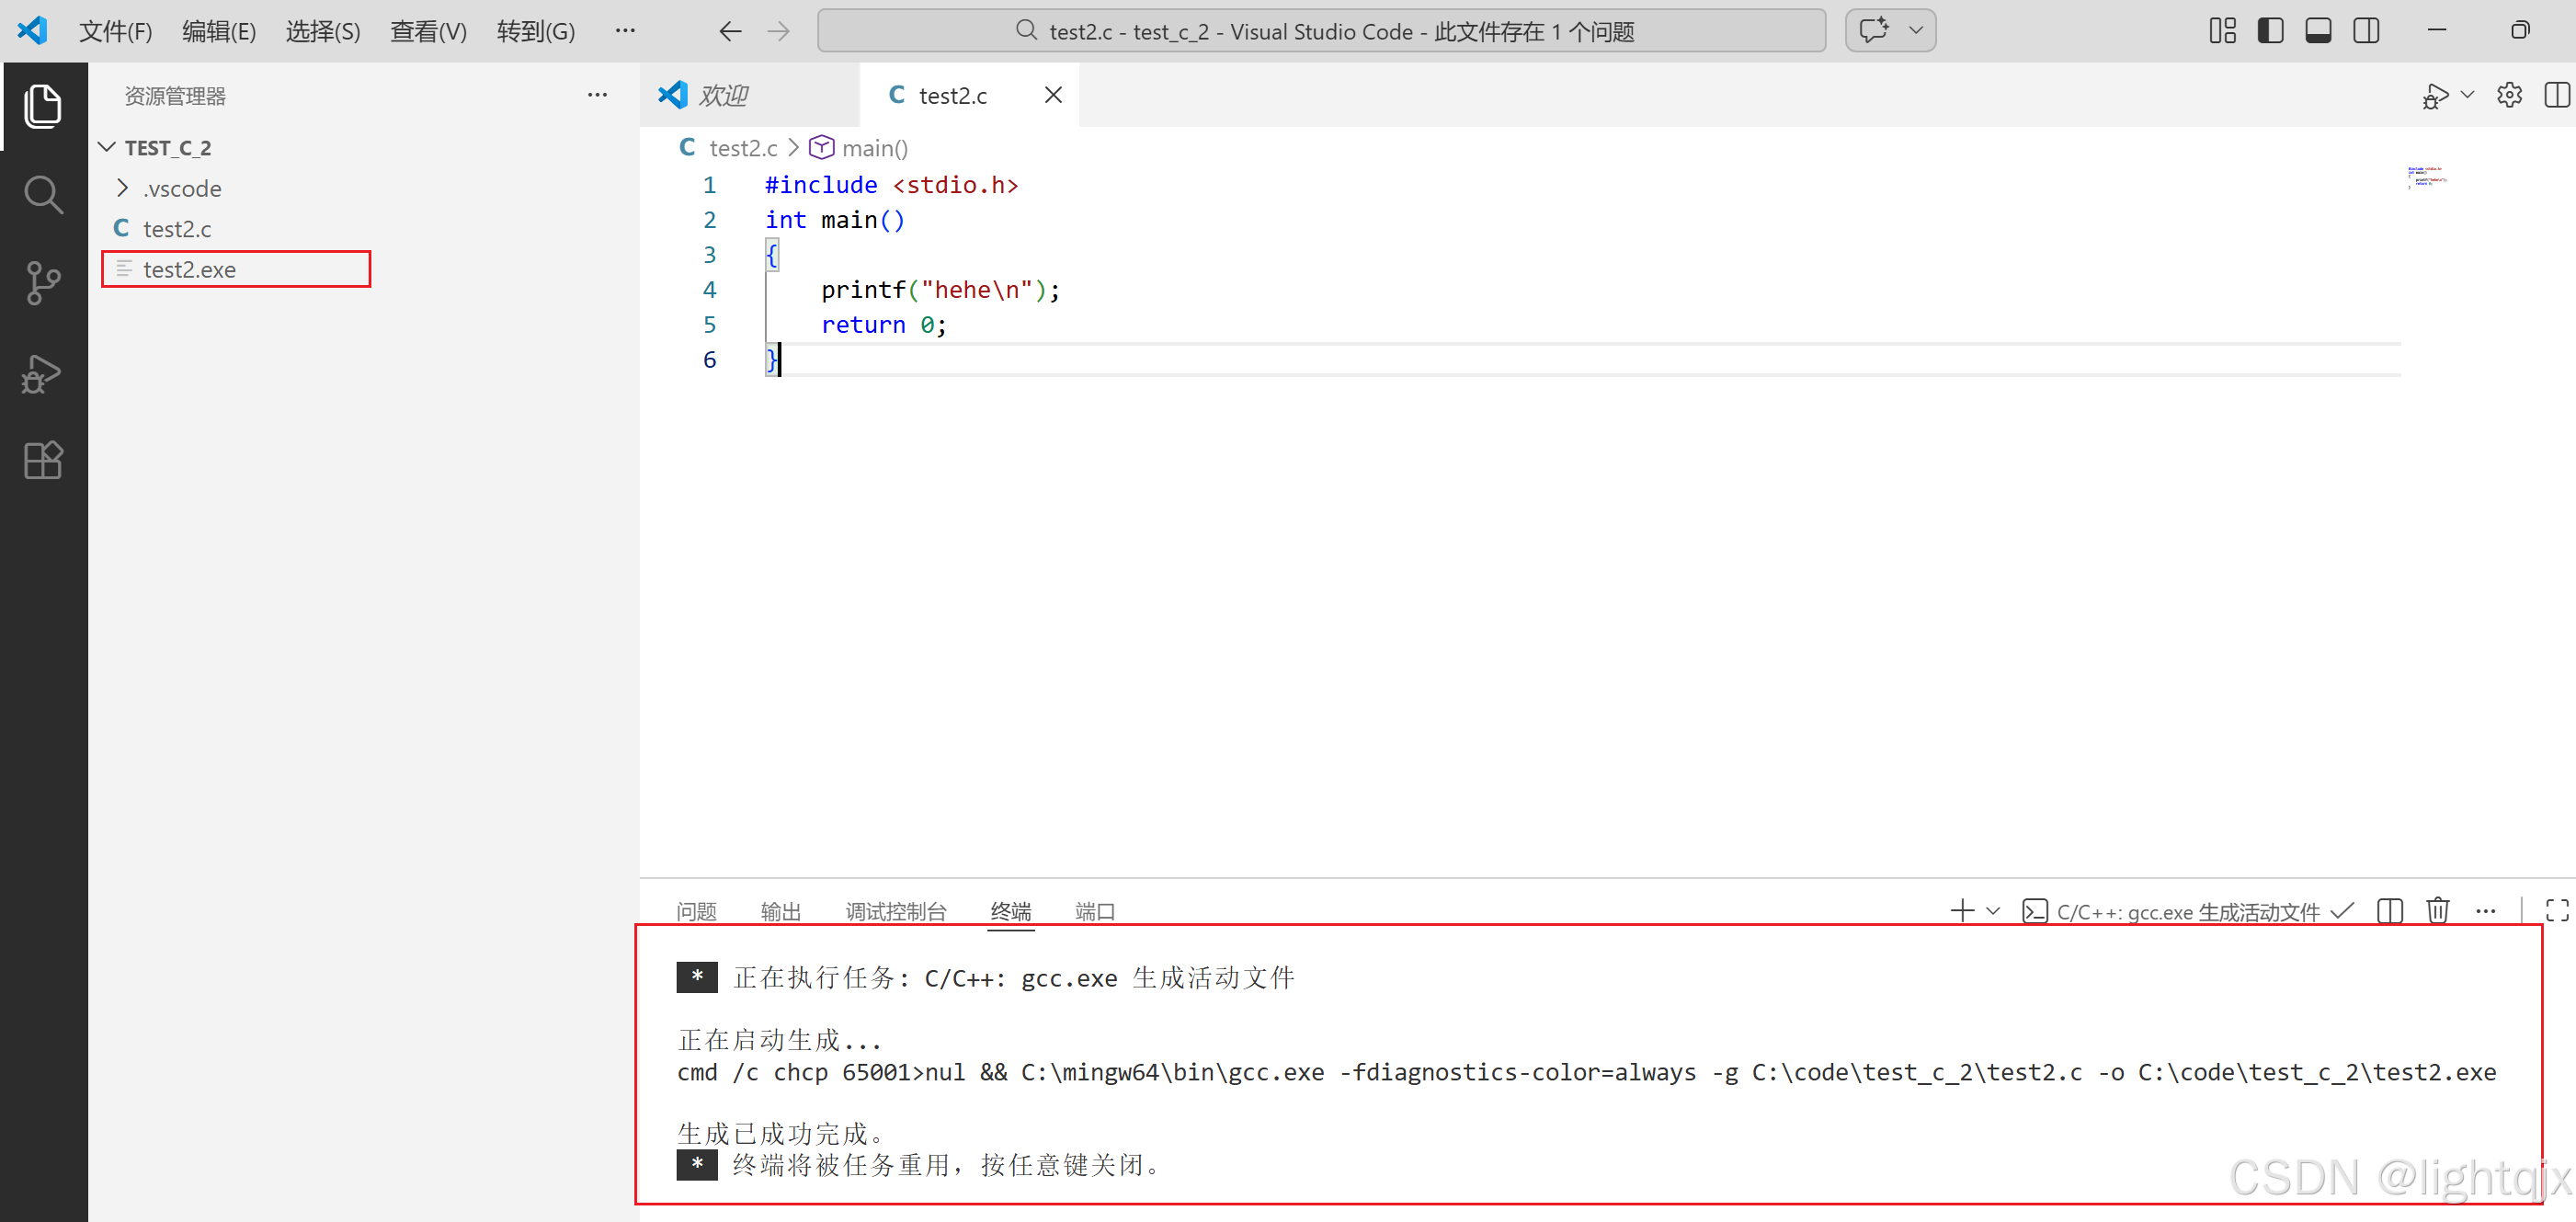Open the new terminal launch profile dropdown

[1993, 910]
